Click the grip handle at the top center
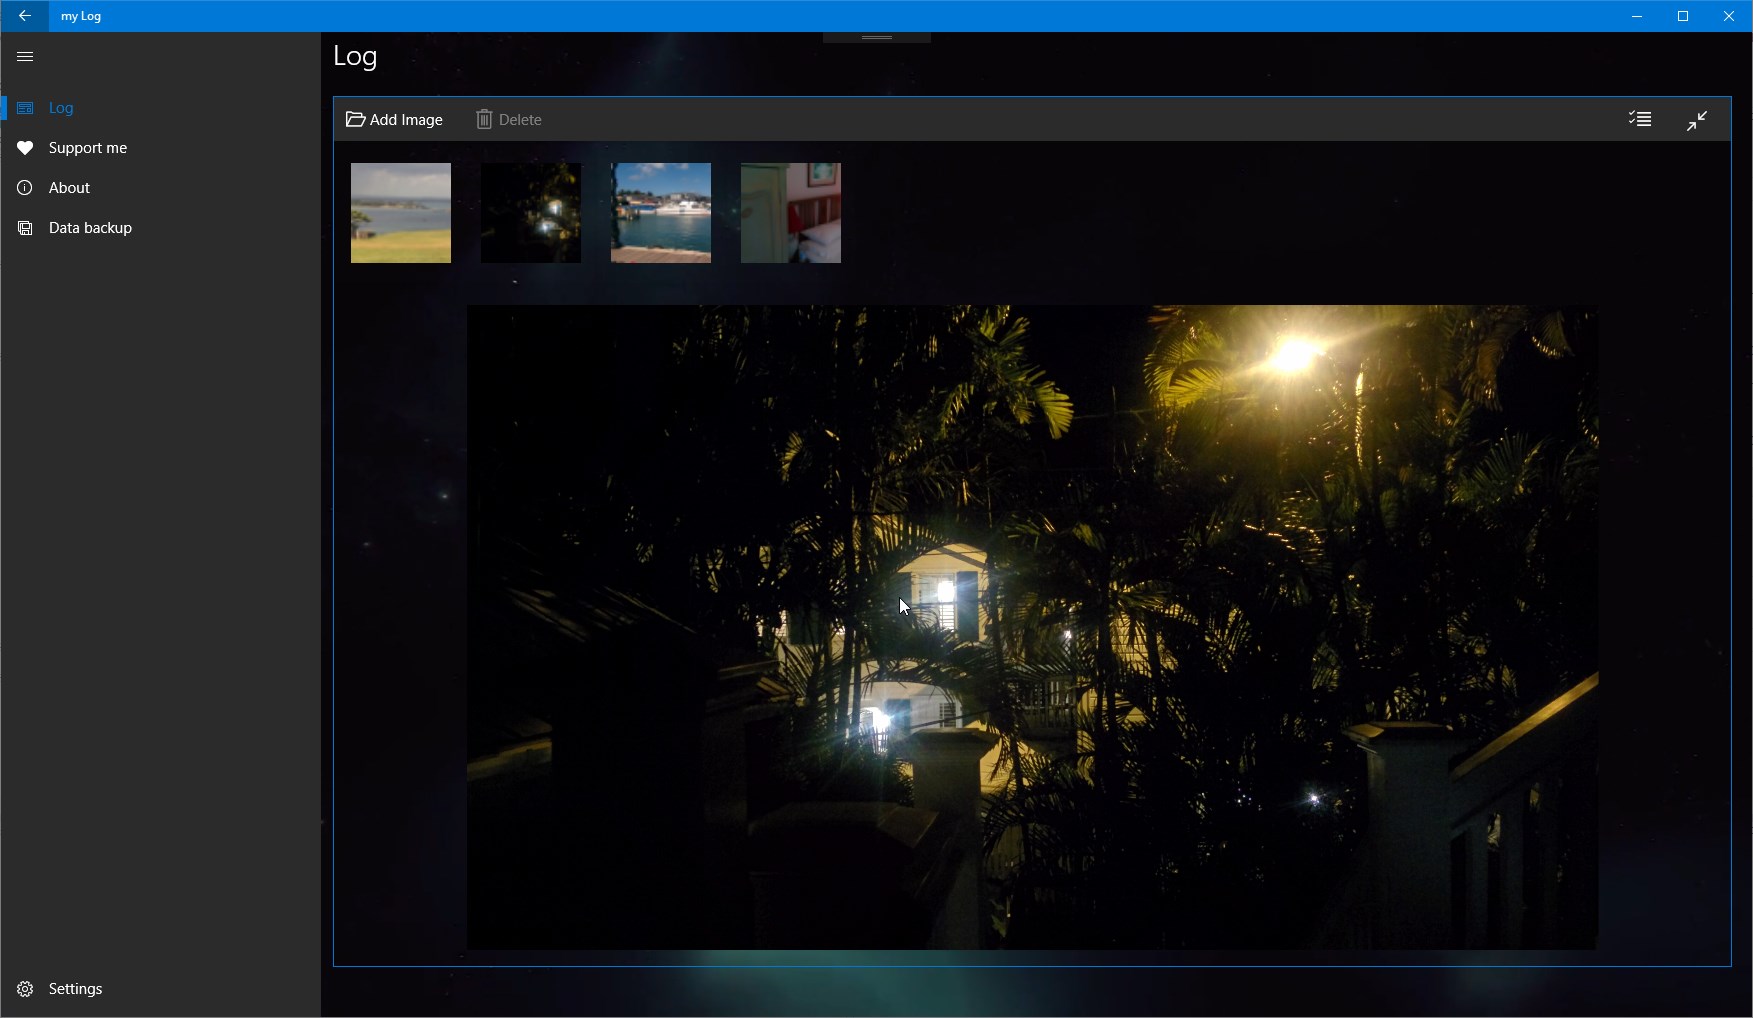The height and width of the screenshot is (1018, 1753). pyautogui.click(x=877, y=38)
